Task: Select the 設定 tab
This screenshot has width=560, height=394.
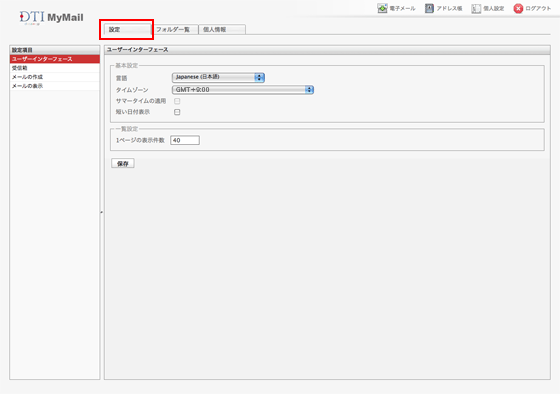Action: point(127,30)
